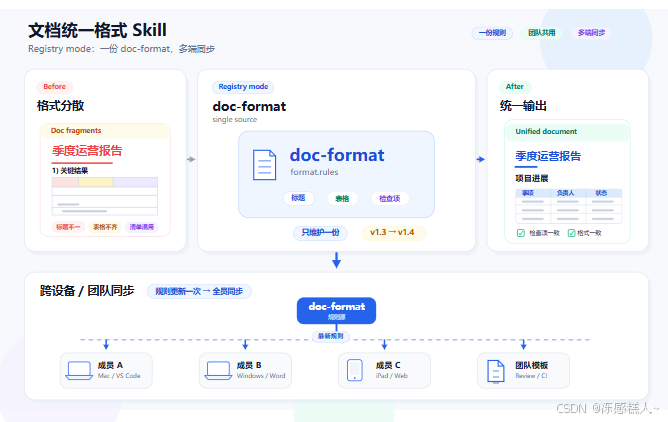
Task: Click the 清单混用 tag
Action: pos(141,227)
